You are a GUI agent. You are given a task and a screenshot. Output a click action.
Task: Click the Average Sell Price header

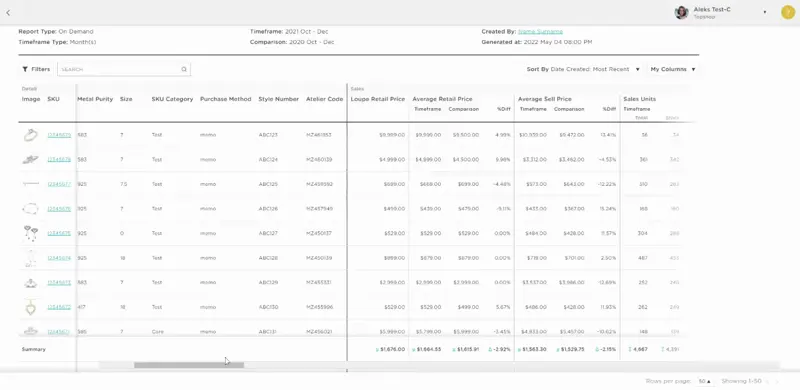tap(544, 99)
